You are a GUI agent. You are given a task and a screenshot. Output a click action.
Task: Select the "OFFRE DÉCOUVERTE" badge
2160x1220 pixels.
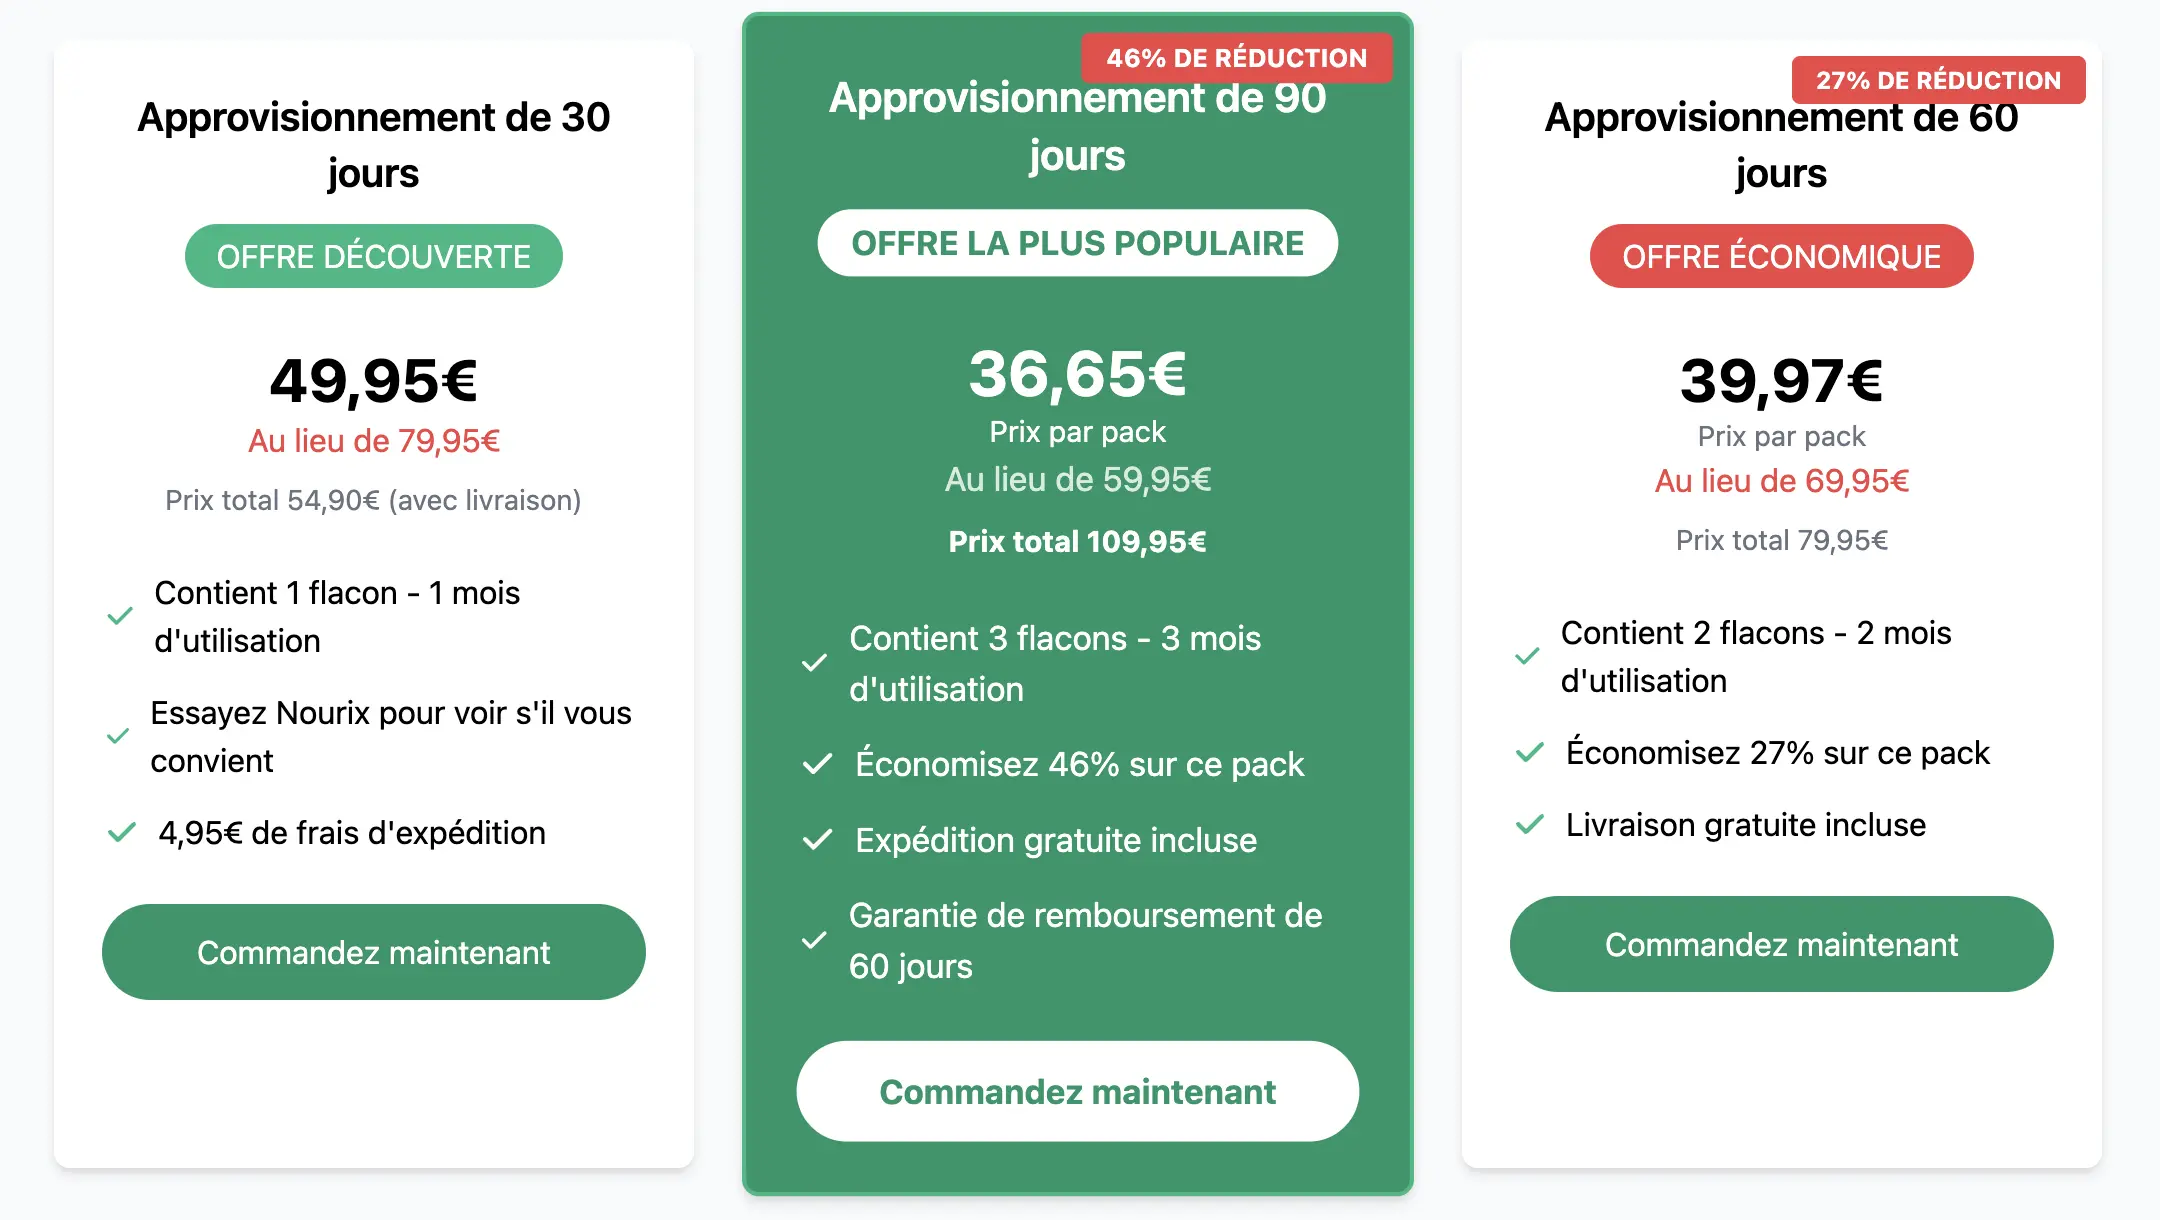(374, 256)
